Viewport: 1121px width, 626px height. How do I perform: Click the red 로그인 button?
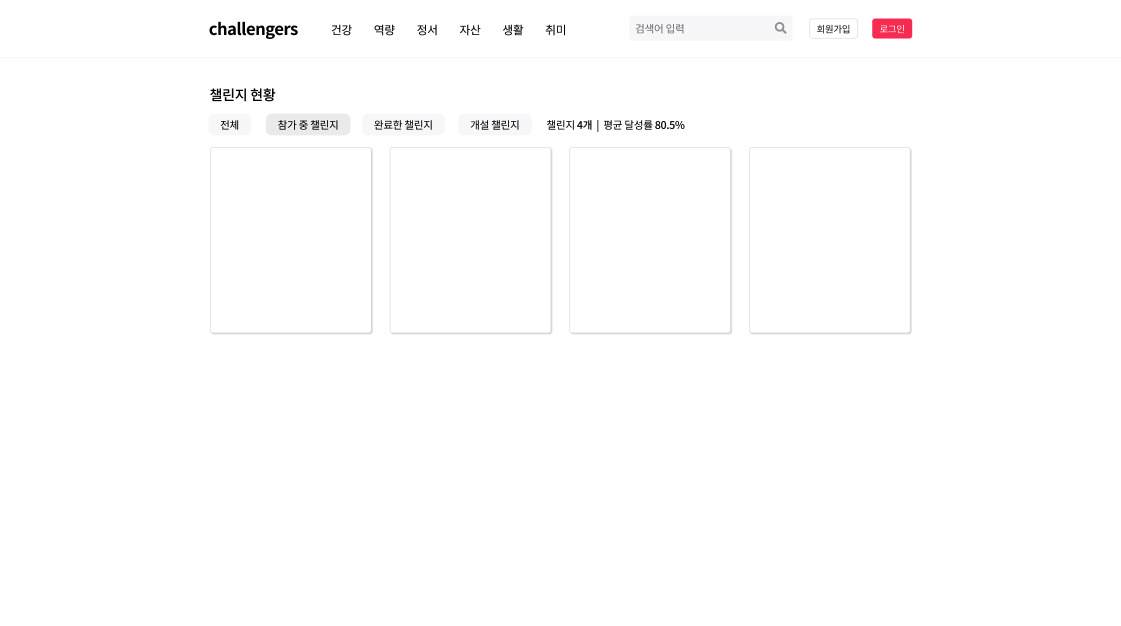tap(892, 29)
